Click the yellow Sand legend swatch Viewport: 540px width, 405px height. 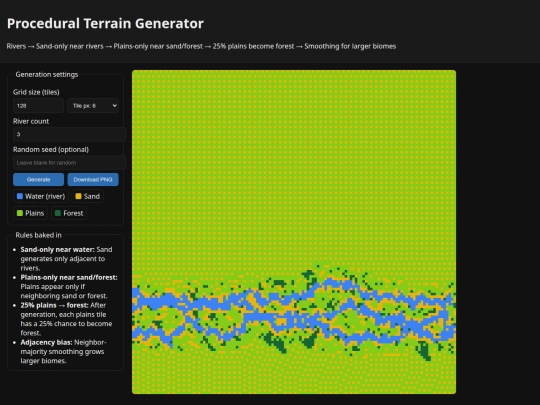click(79, 196)
